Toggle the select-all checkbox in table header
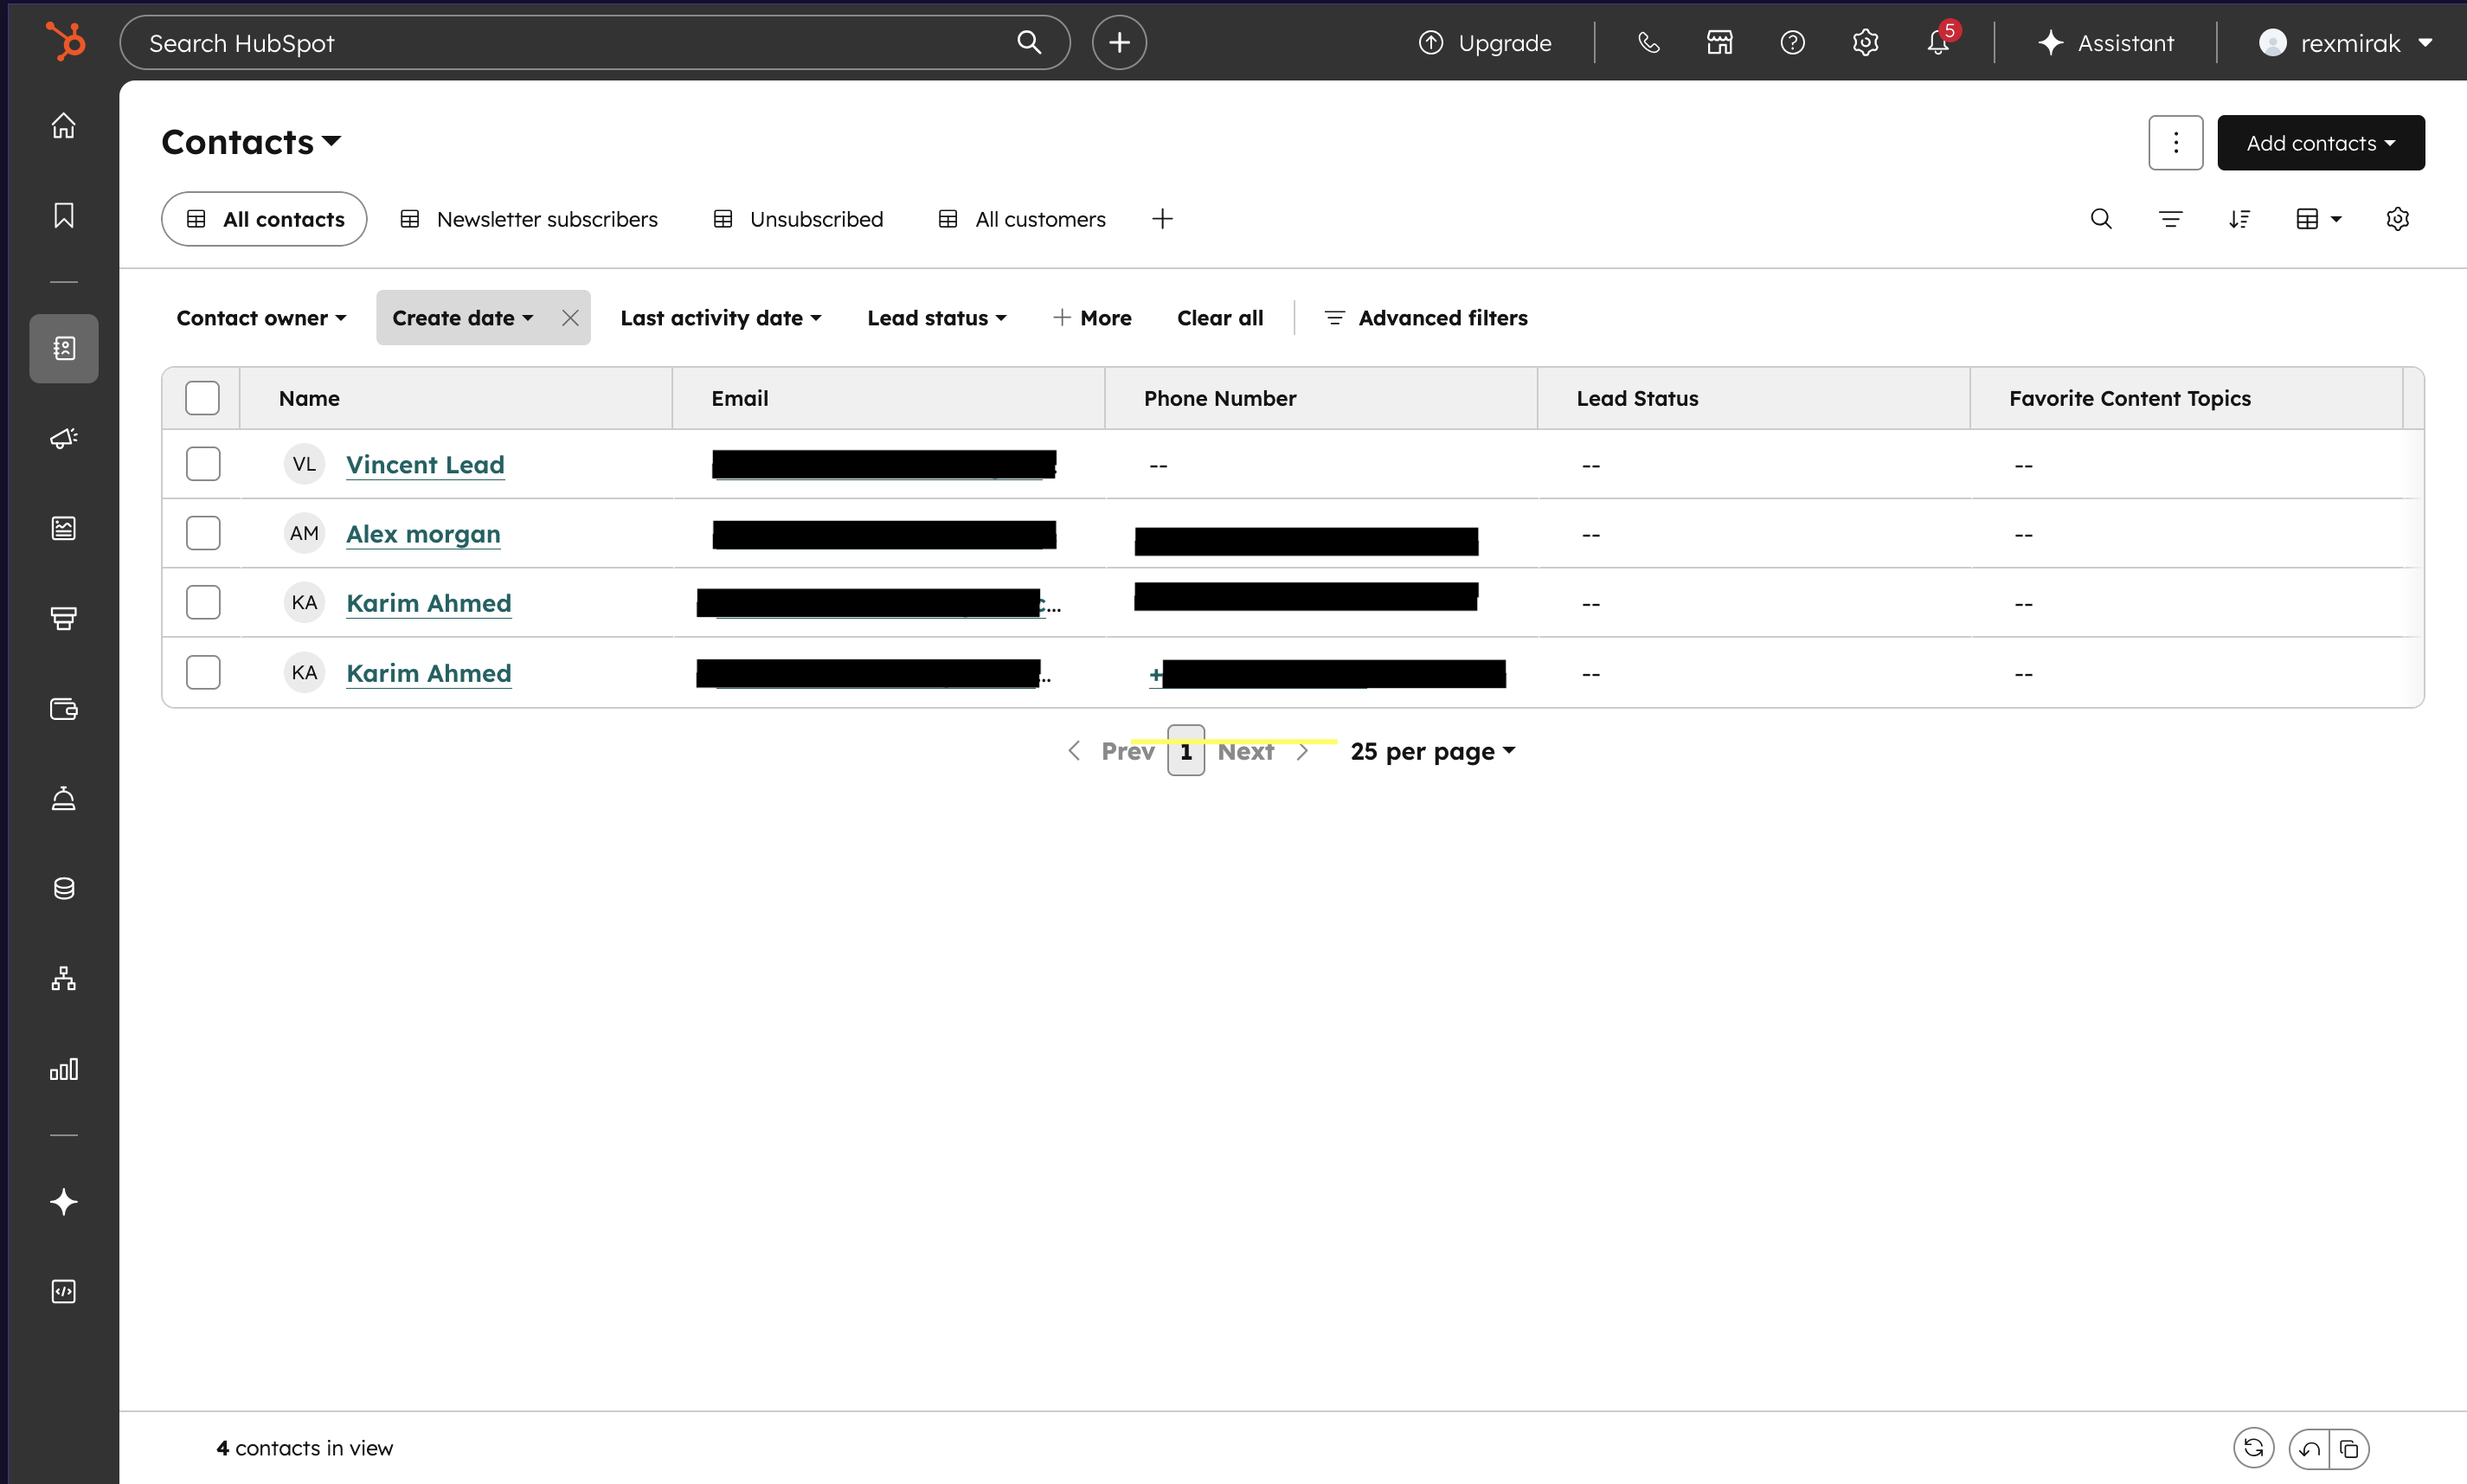This screenshot has width=2467, height=1484. [202, 398]
